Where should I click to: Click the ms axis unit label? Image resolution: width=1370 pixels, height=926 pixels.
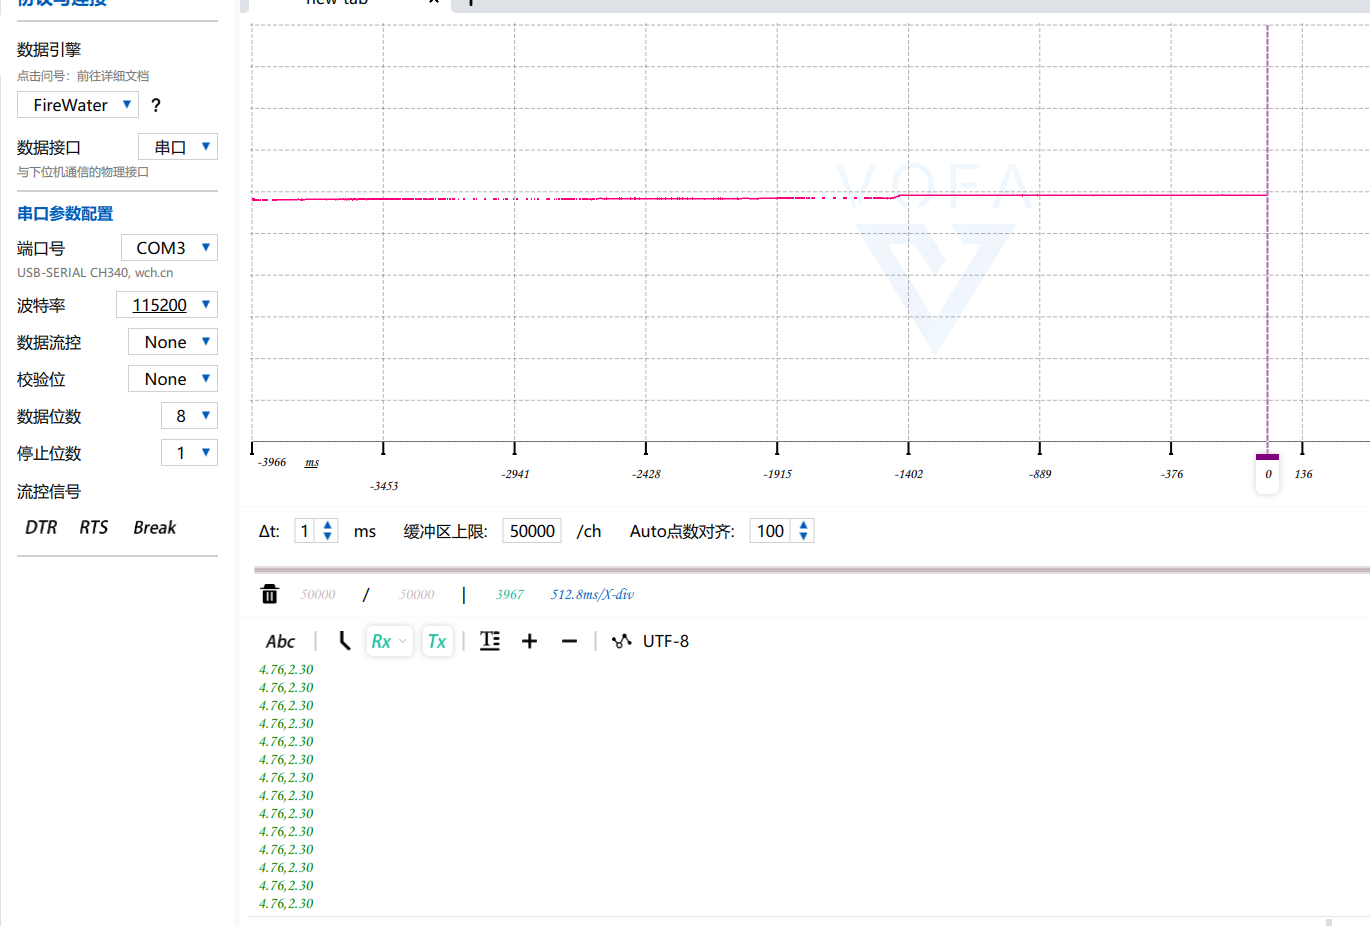312,462
